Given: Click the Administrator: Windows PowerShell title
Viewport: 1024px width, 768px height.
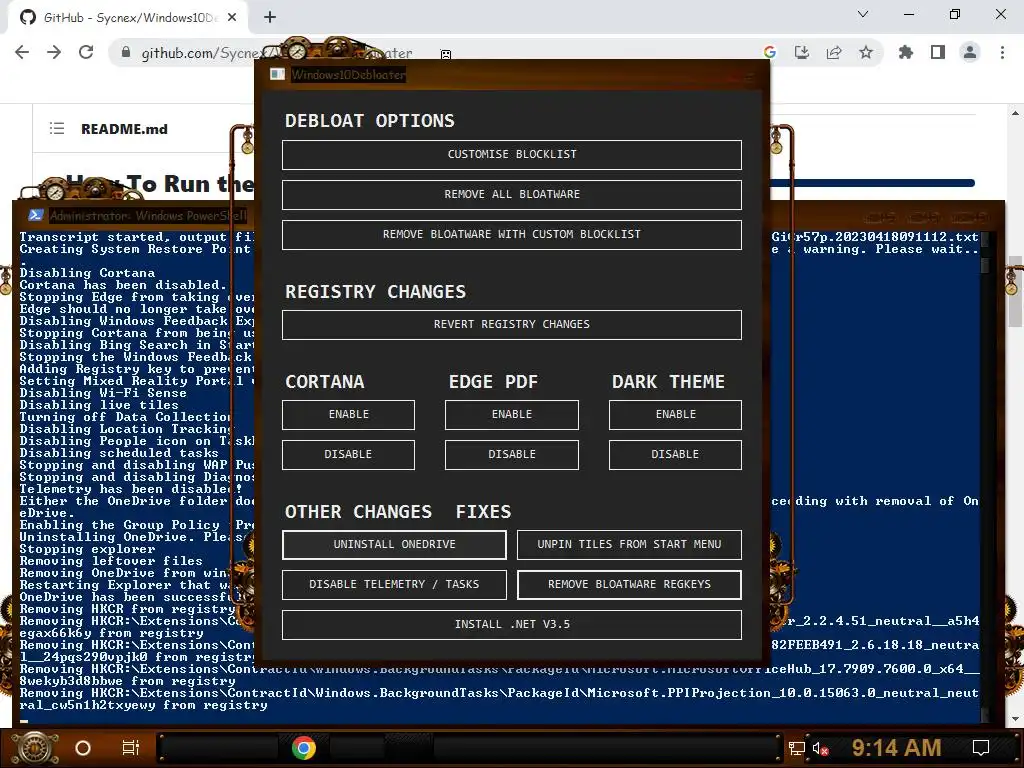Looking at the screenshot, I should click(148, 216).
